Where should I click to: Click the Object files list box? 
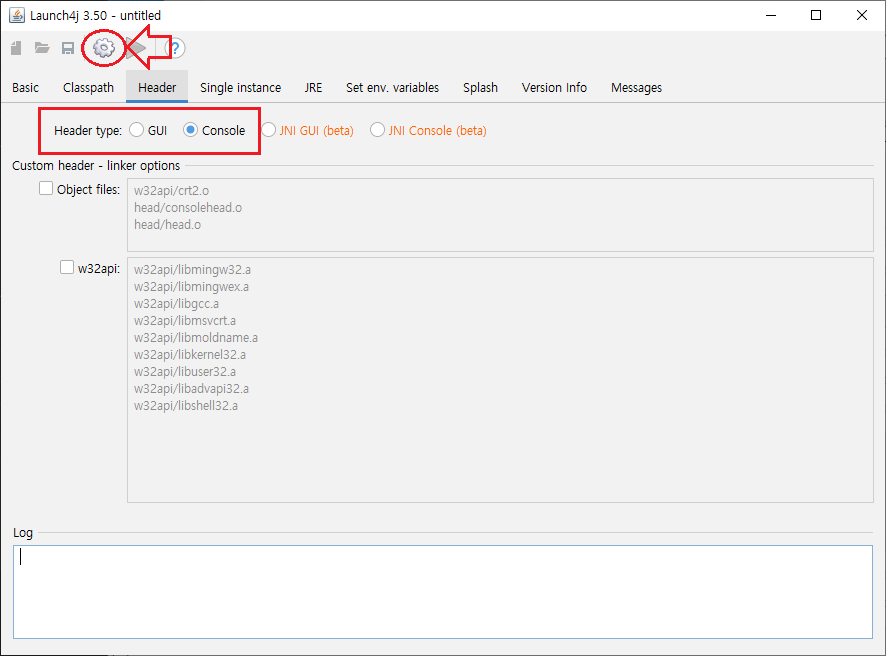[500, 215]
